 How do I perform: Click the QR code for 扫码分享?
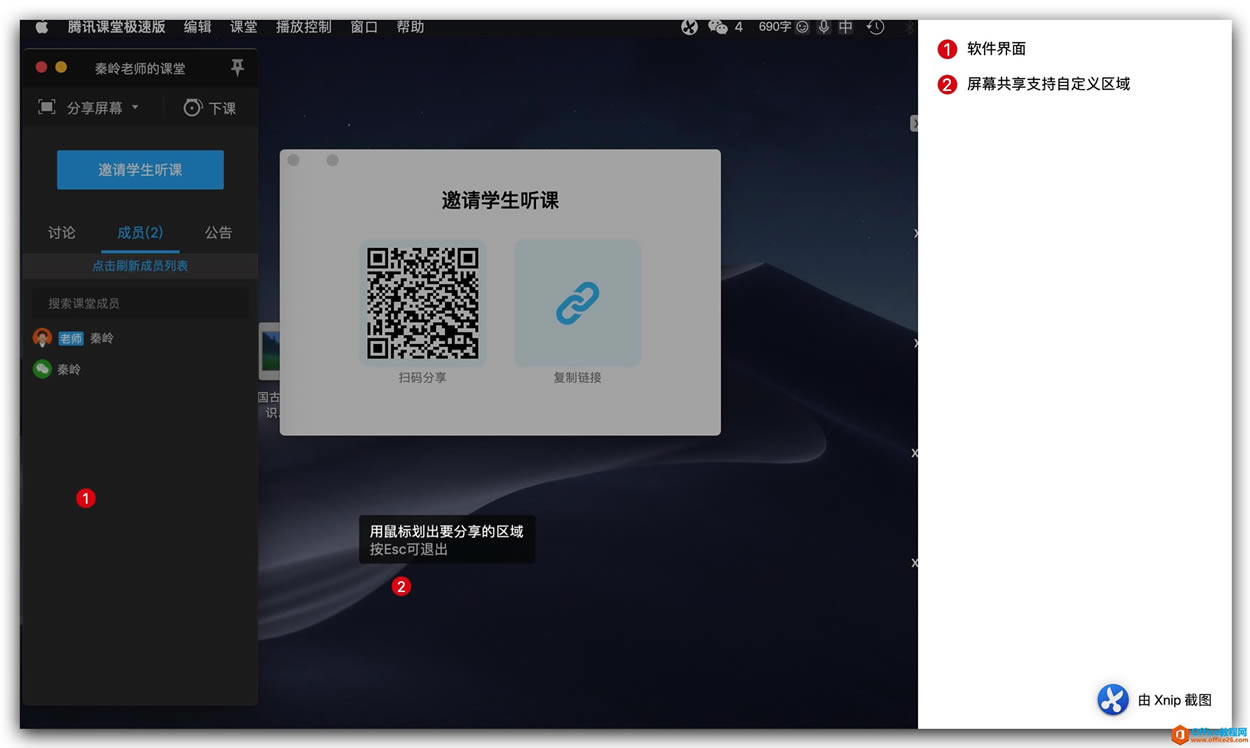pos(423,303)
